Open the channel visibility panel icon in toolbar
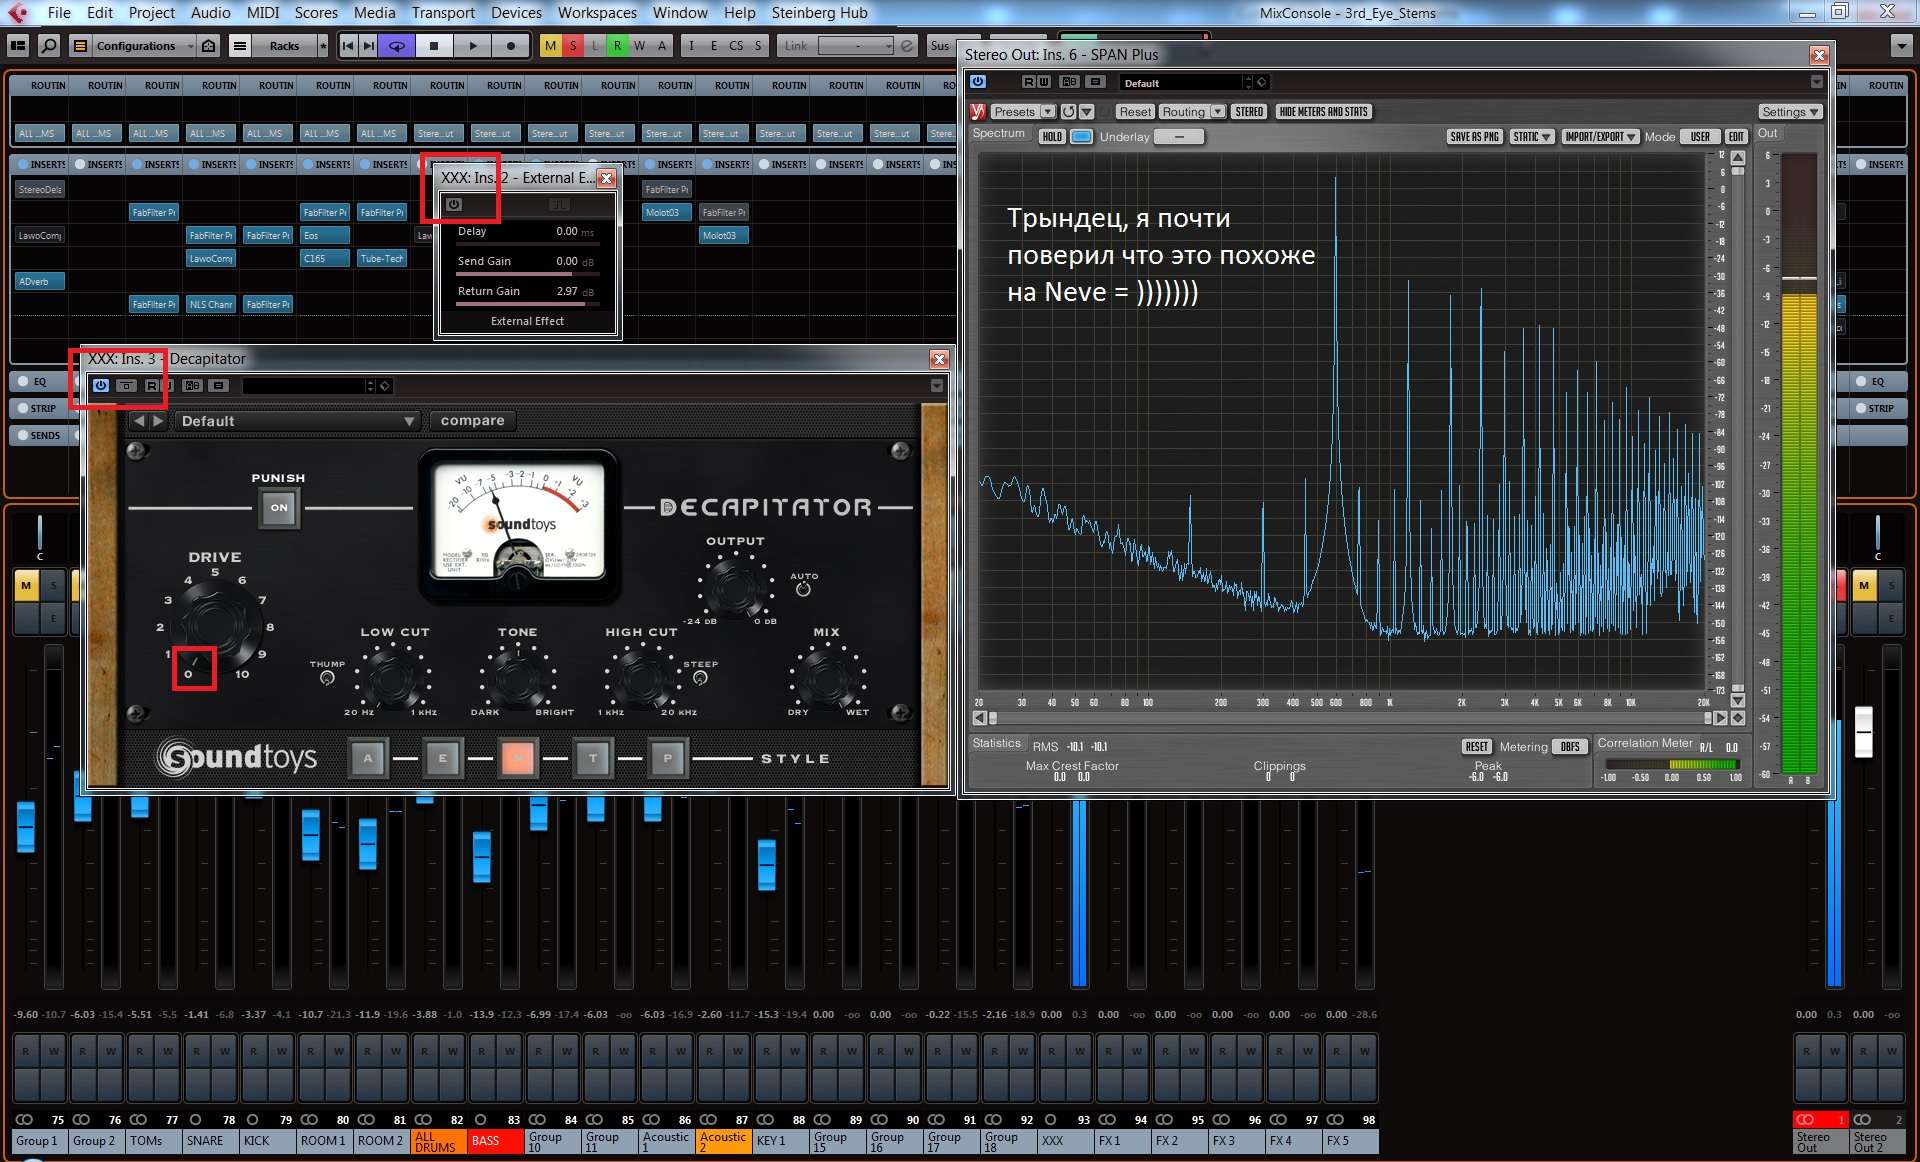Screen dimensions: 1920x1162 pyautogui.click(x=17, y=46)
